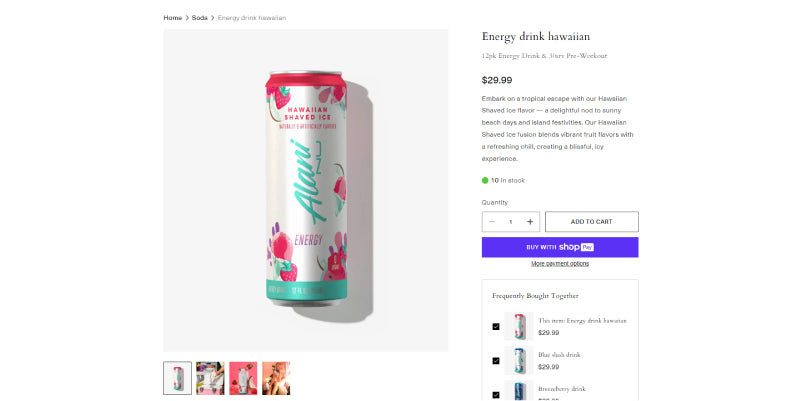Click the Energy drink hawaiian bundle item icon
Screen dimensions: 801x401
518,326
